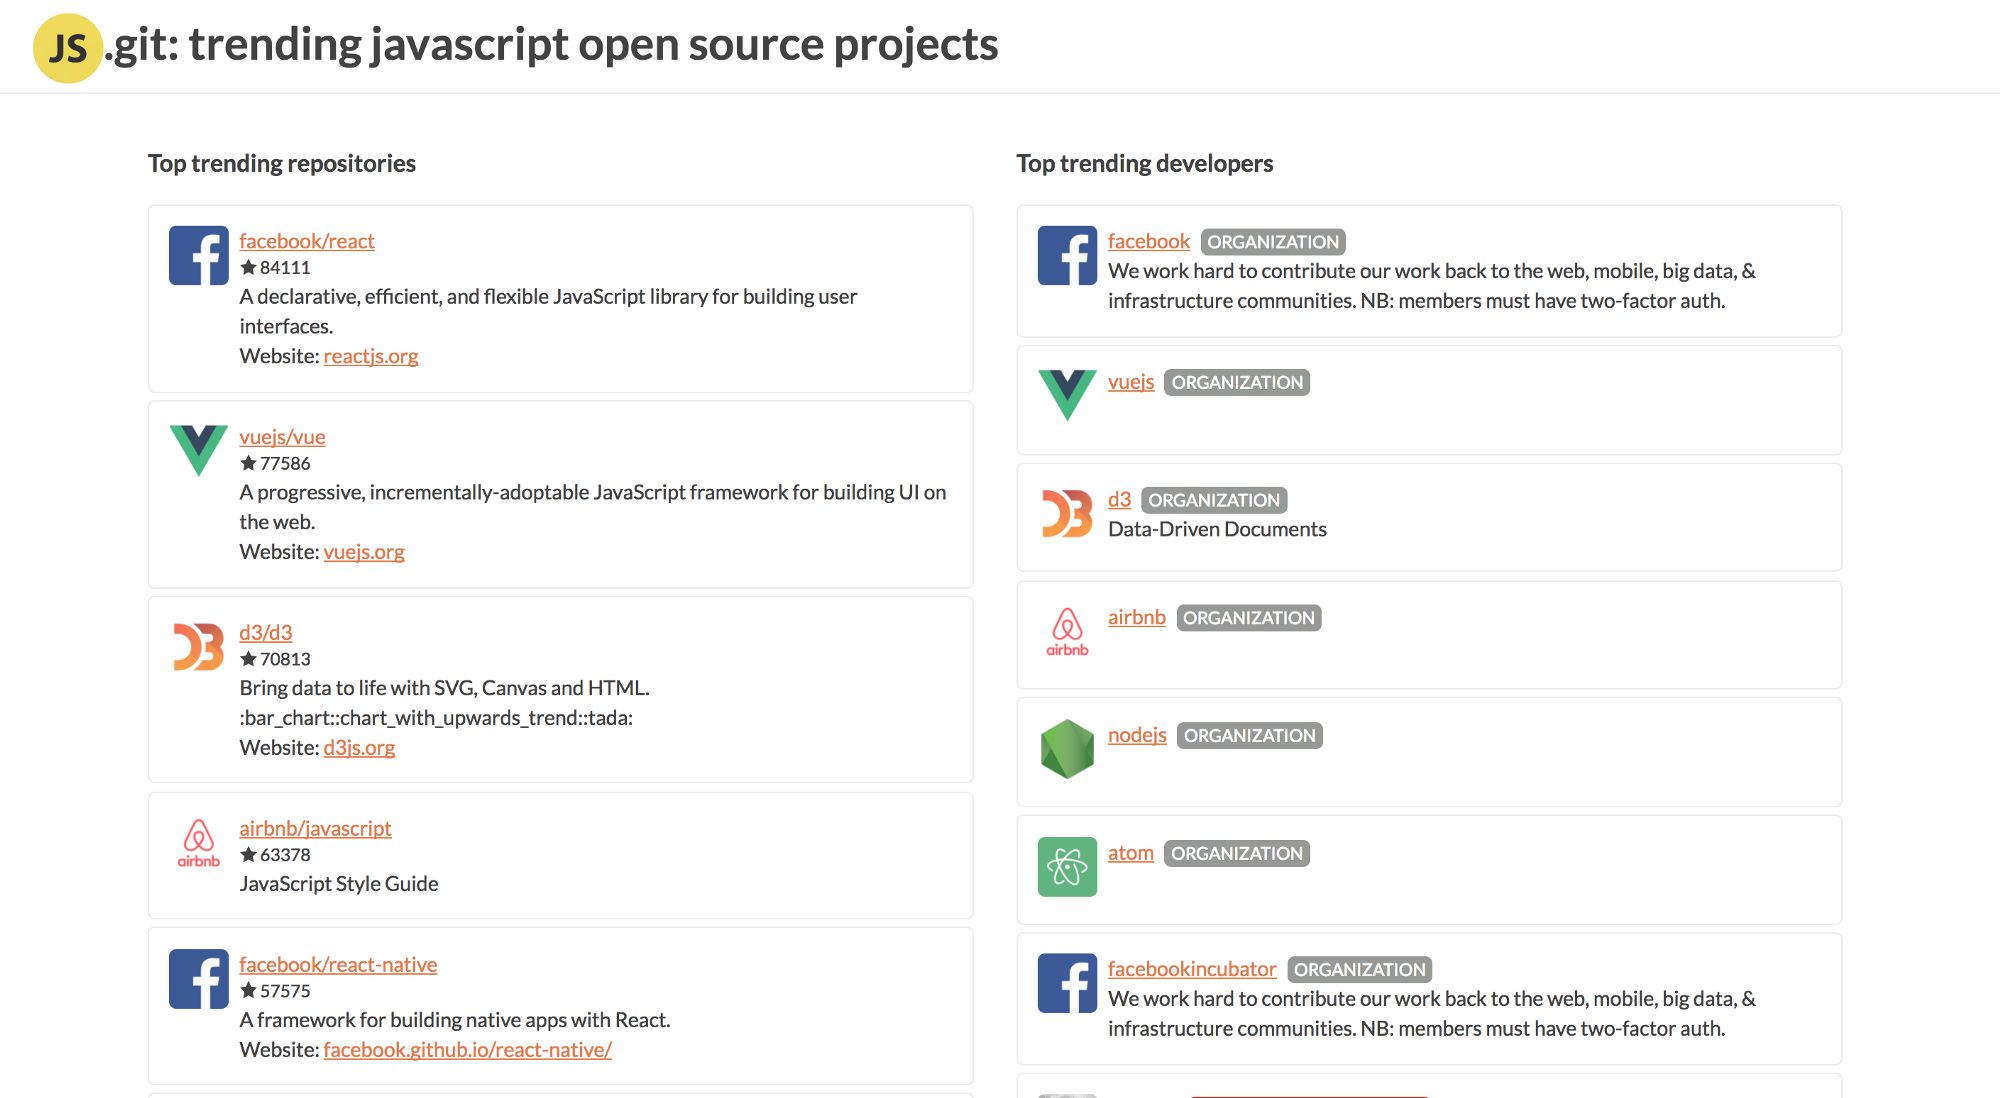Visit the reactjs.org website link
The height and width of the screenshot is (1098, 2000).
click(371, 356)
